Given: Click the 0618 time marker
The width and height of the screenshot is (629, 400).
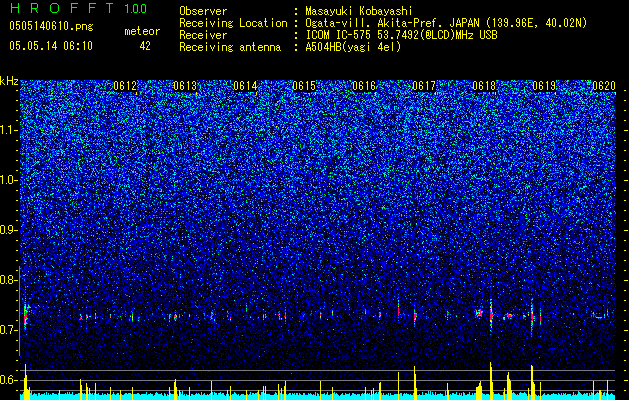Looking at the screenshot, I should pos(484,86).
